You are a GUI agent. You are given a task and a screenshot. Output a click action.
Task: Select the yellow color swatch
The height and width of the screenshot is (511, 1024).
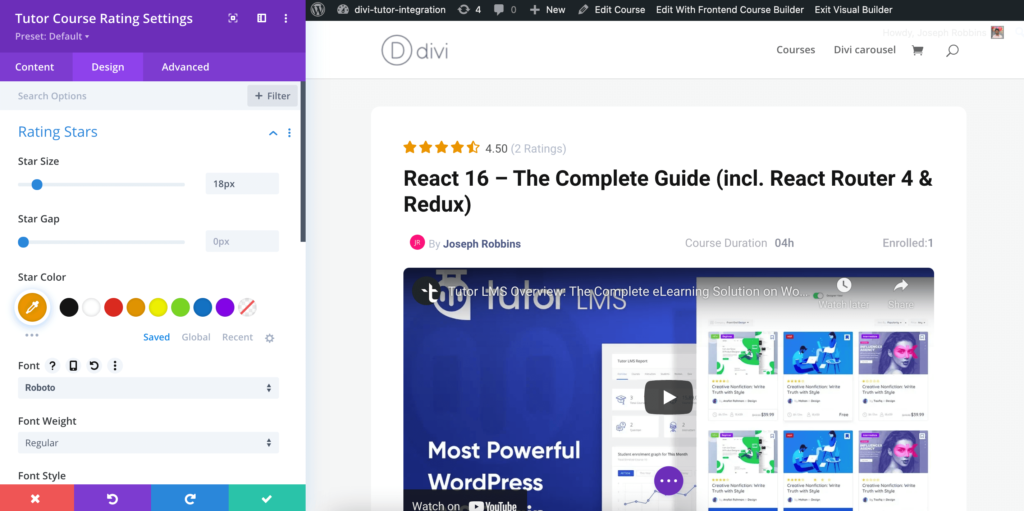point(158,307)
